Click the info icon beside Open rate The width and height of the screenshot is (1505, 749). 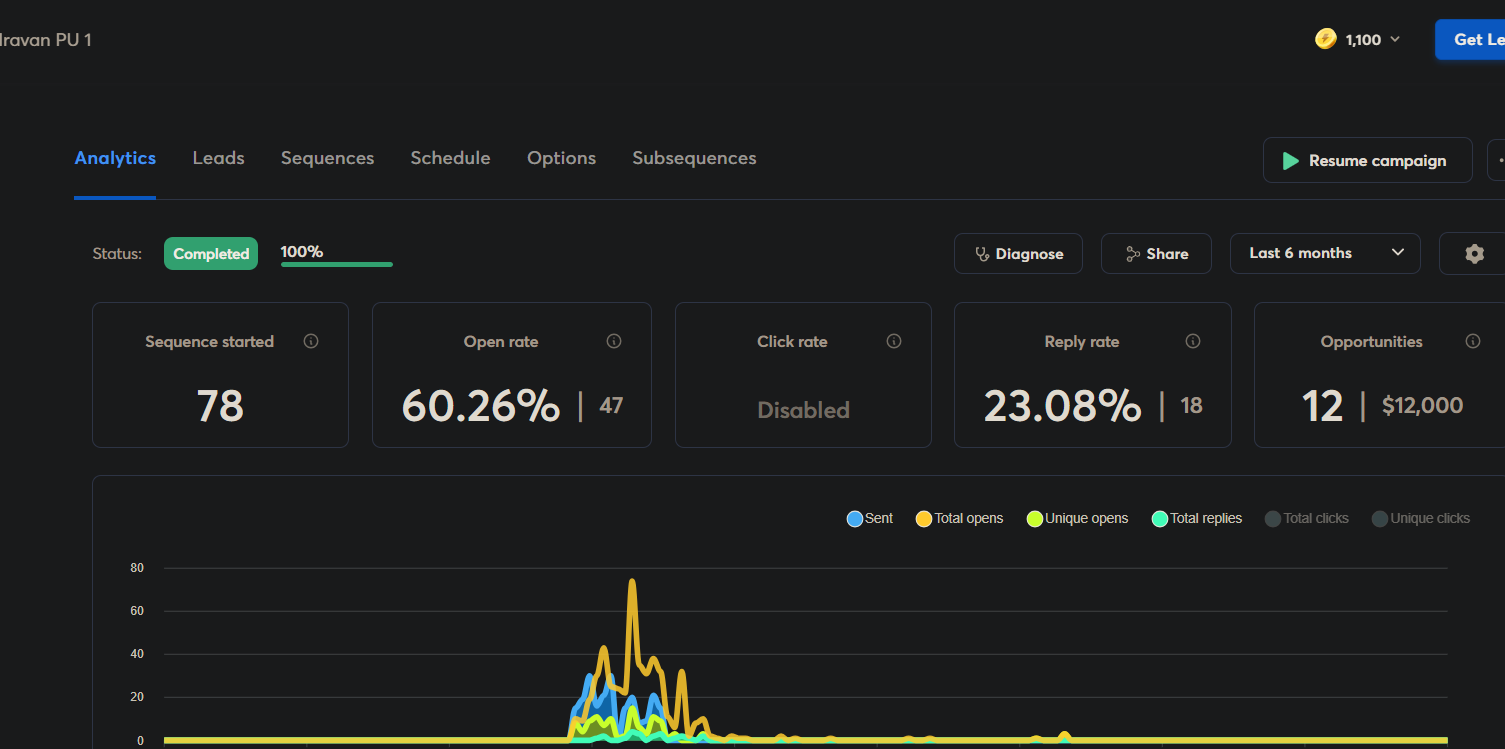coord(614,341)
